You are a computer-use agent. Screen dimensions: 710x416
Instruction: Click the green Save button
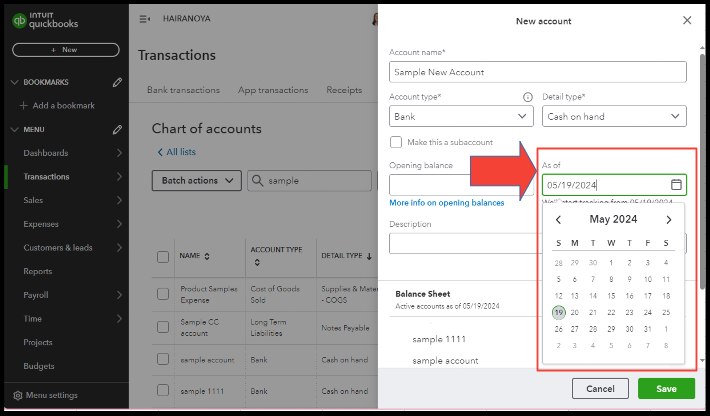[x=665, y=388]
